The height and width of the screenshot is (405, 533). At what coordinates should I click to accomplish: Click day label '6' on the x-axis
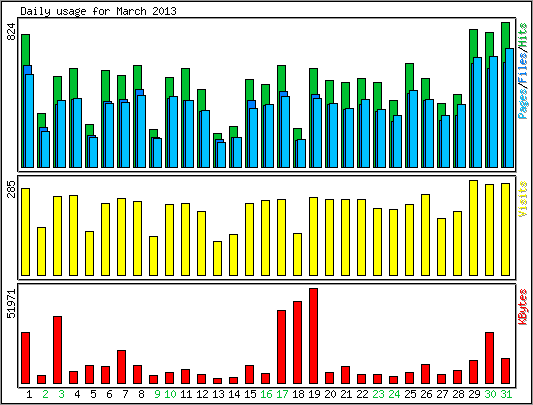point(109,394)
